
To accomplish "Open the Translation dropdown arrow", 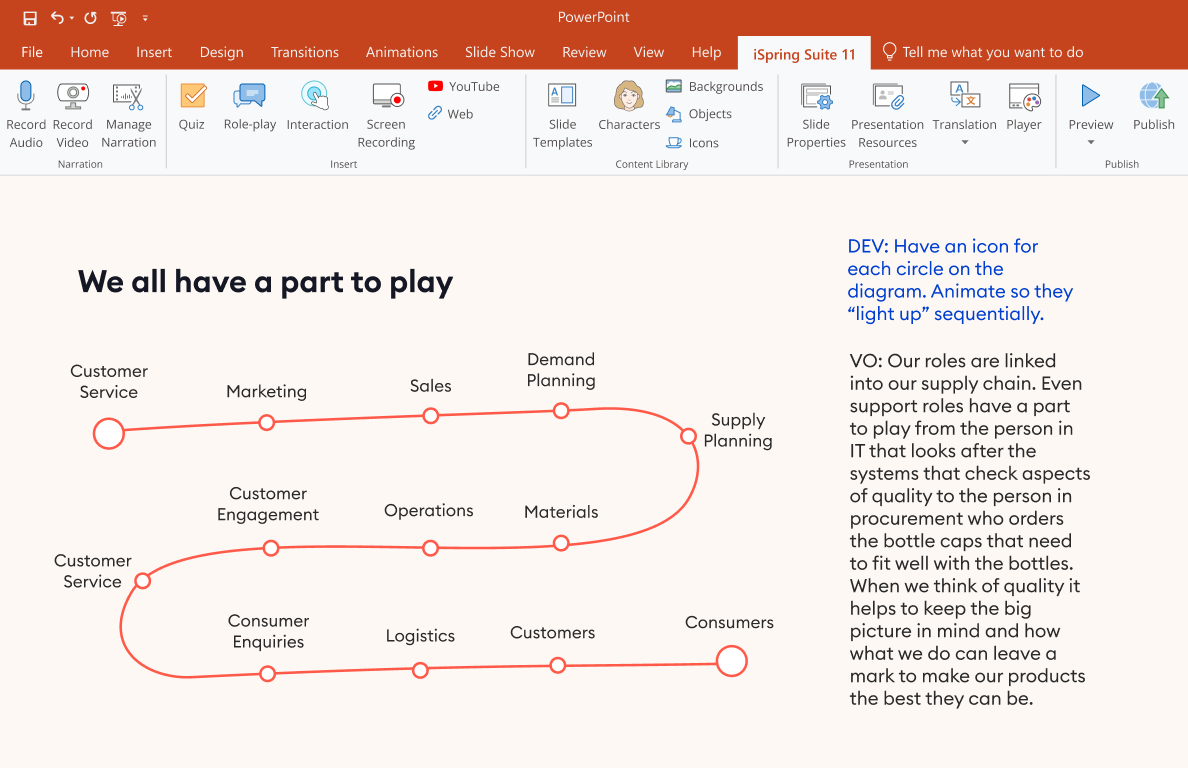I will (x=964, y=141).
